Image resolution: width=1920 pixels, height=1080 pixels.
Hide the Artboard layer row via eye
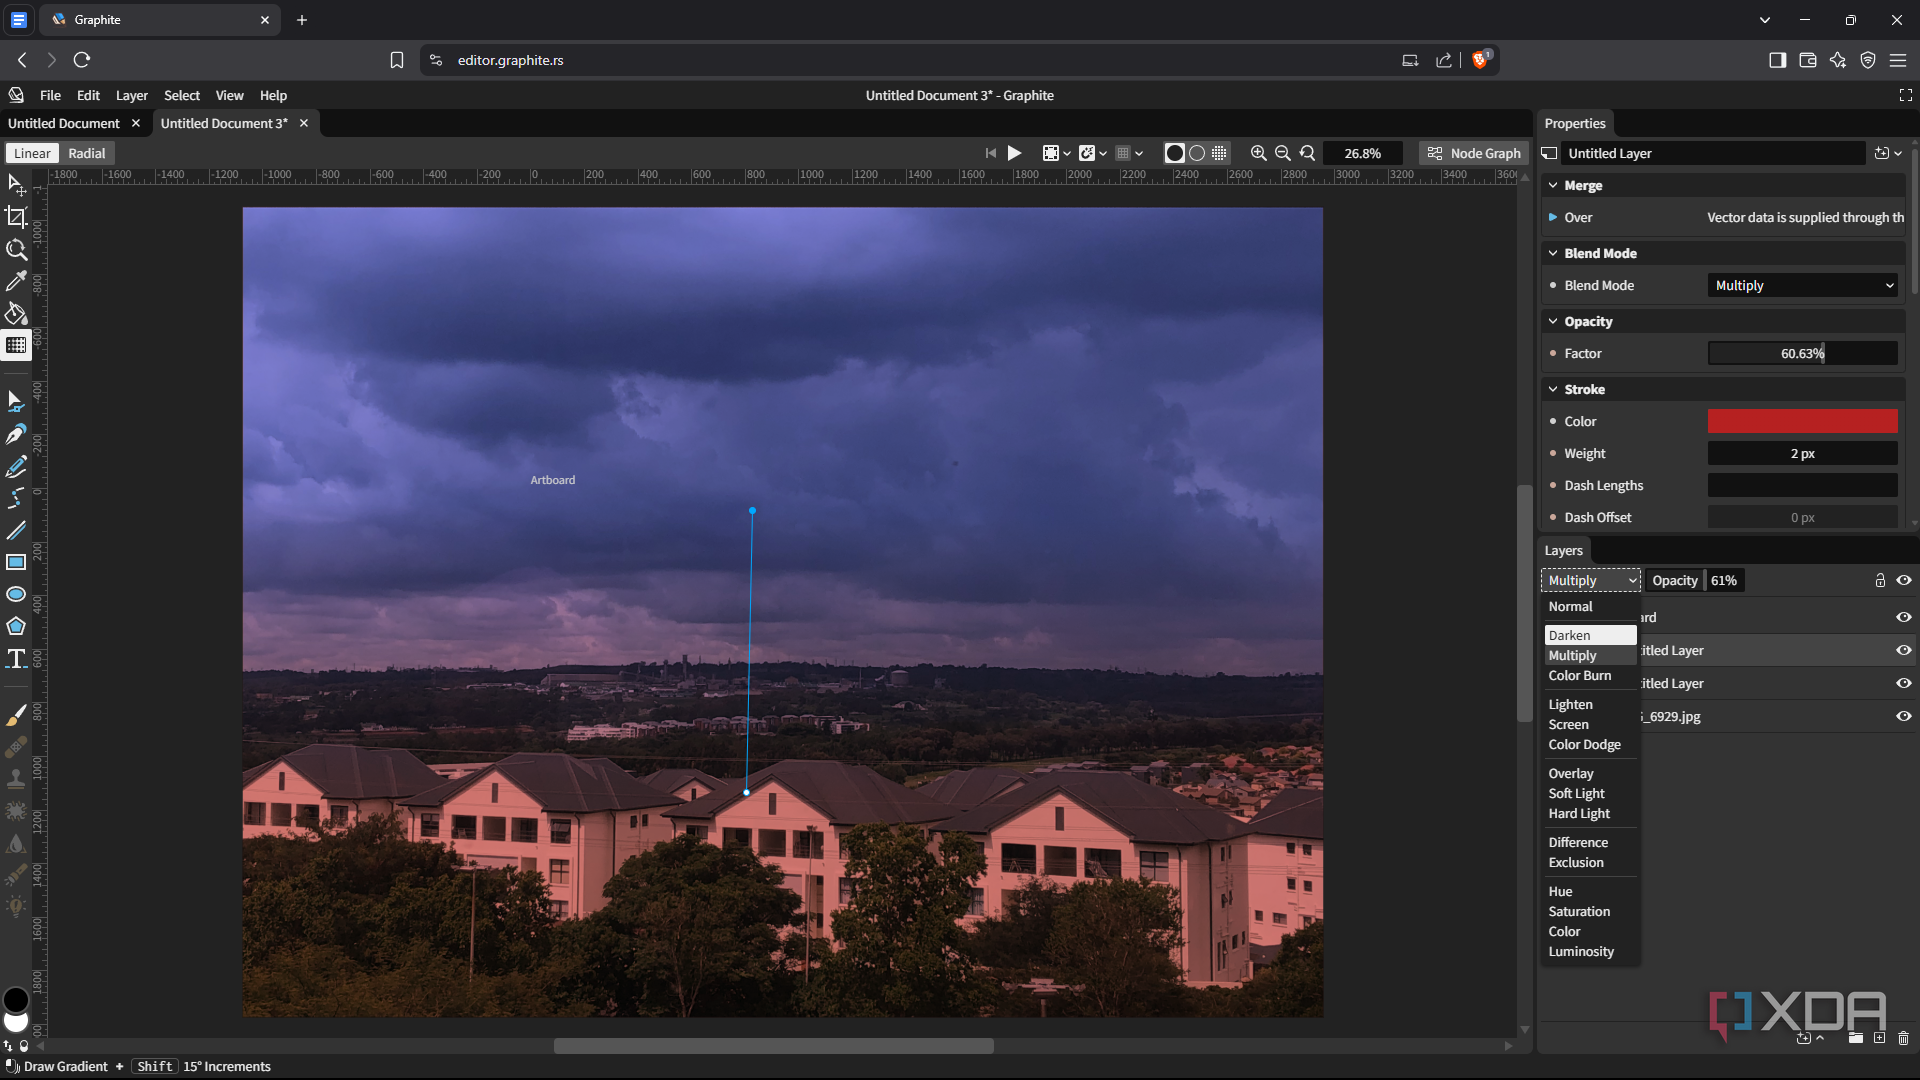(1904, 617)
